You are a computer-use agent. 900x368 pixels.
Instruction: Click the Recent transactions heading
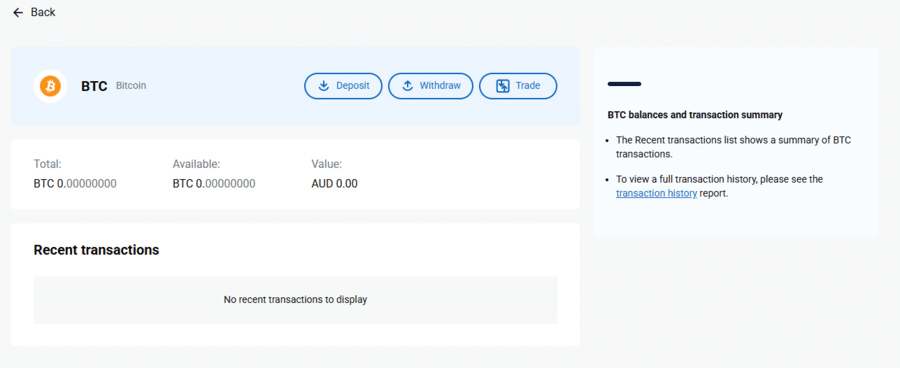pos(96,250)
